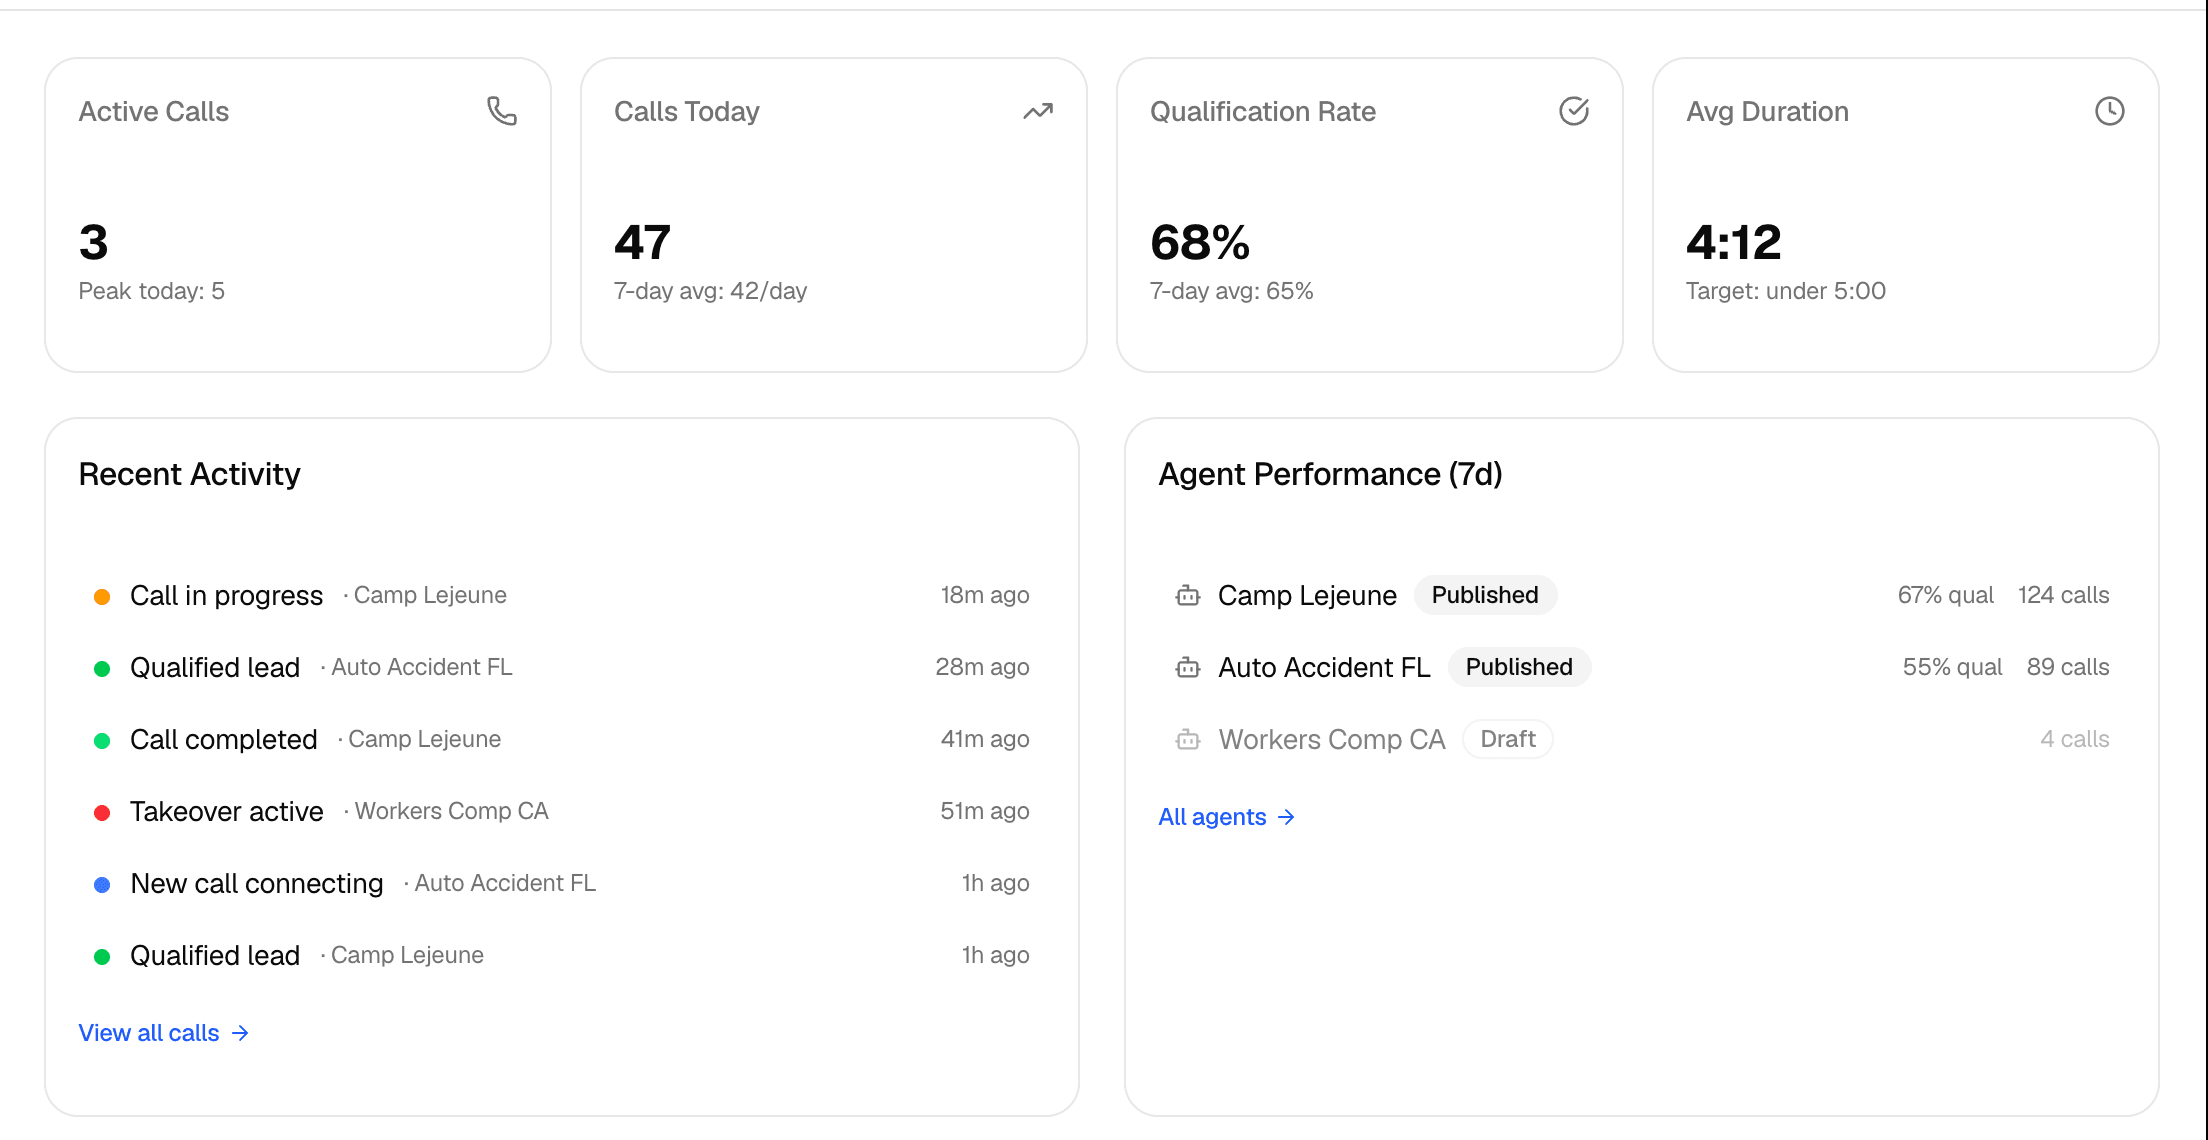Open the View all calls link
Screen dimensions: 2208x1140
click(164, 1033)
